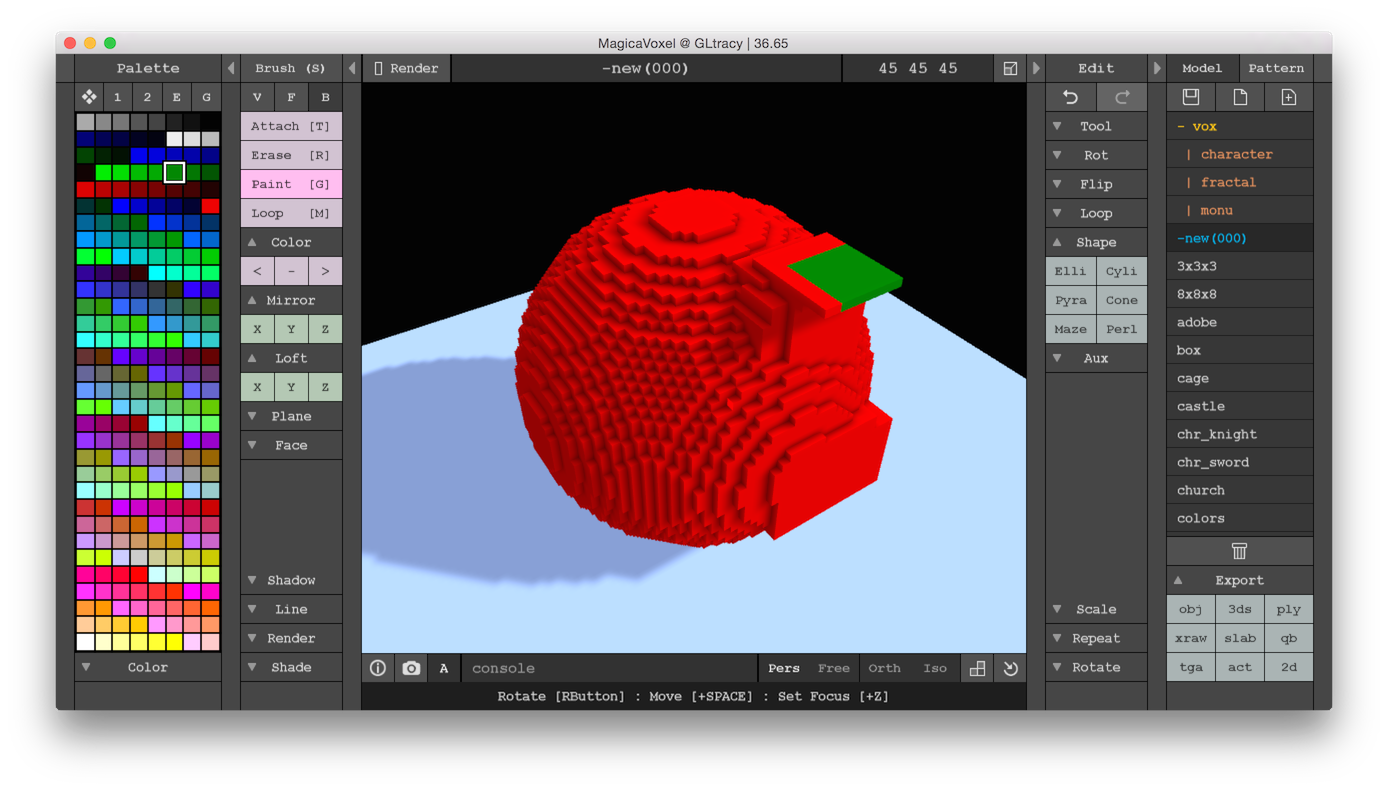
Task: Click the console input field
Action: 609,668
